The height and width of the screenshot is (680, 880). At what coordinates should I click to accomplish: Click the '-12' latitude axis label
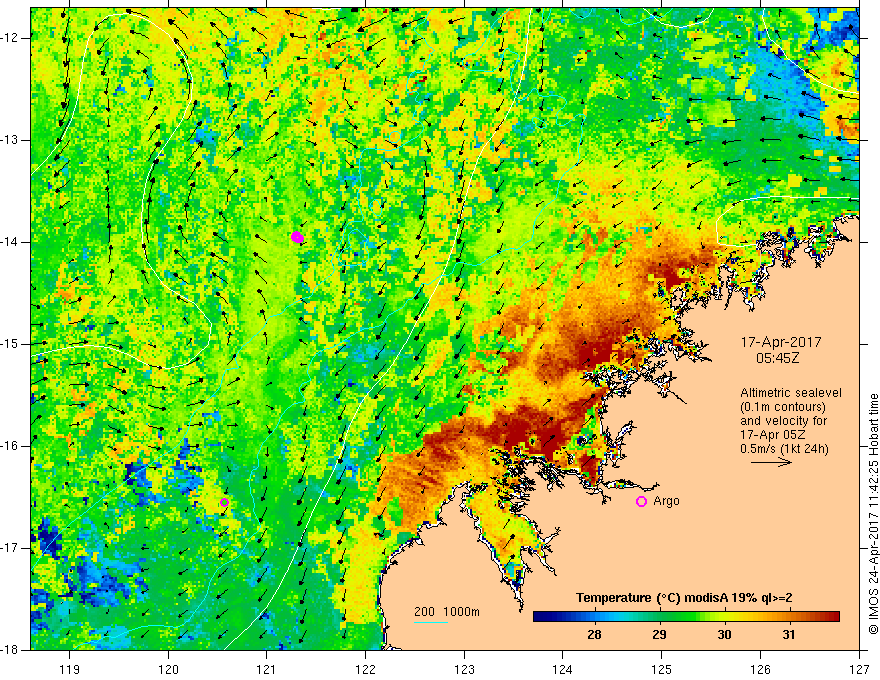(x=10, y=38)
